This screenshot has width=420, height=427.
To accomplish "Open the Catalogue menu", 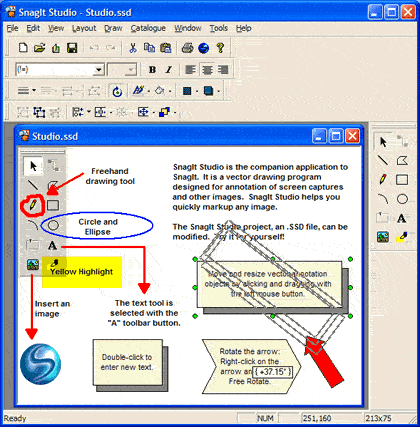I will [x=148, y=28].
